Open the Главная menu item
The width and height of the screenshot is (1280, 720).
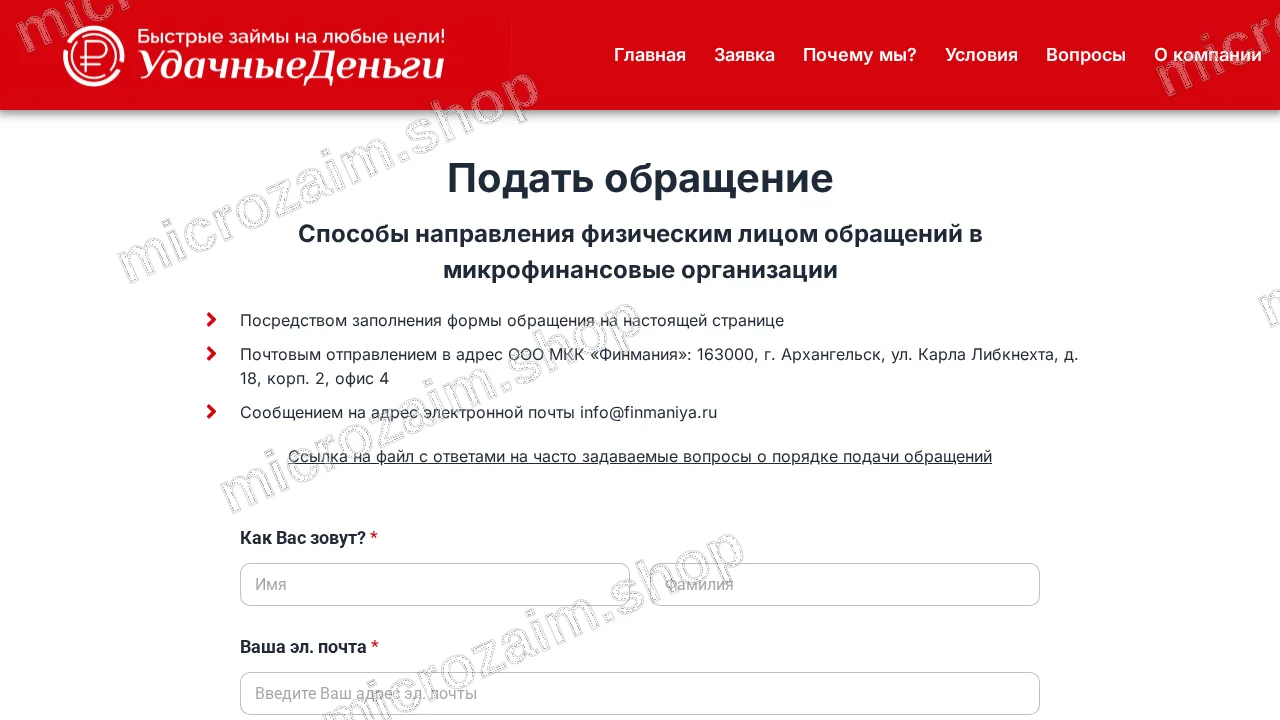[x=650, y=55]
